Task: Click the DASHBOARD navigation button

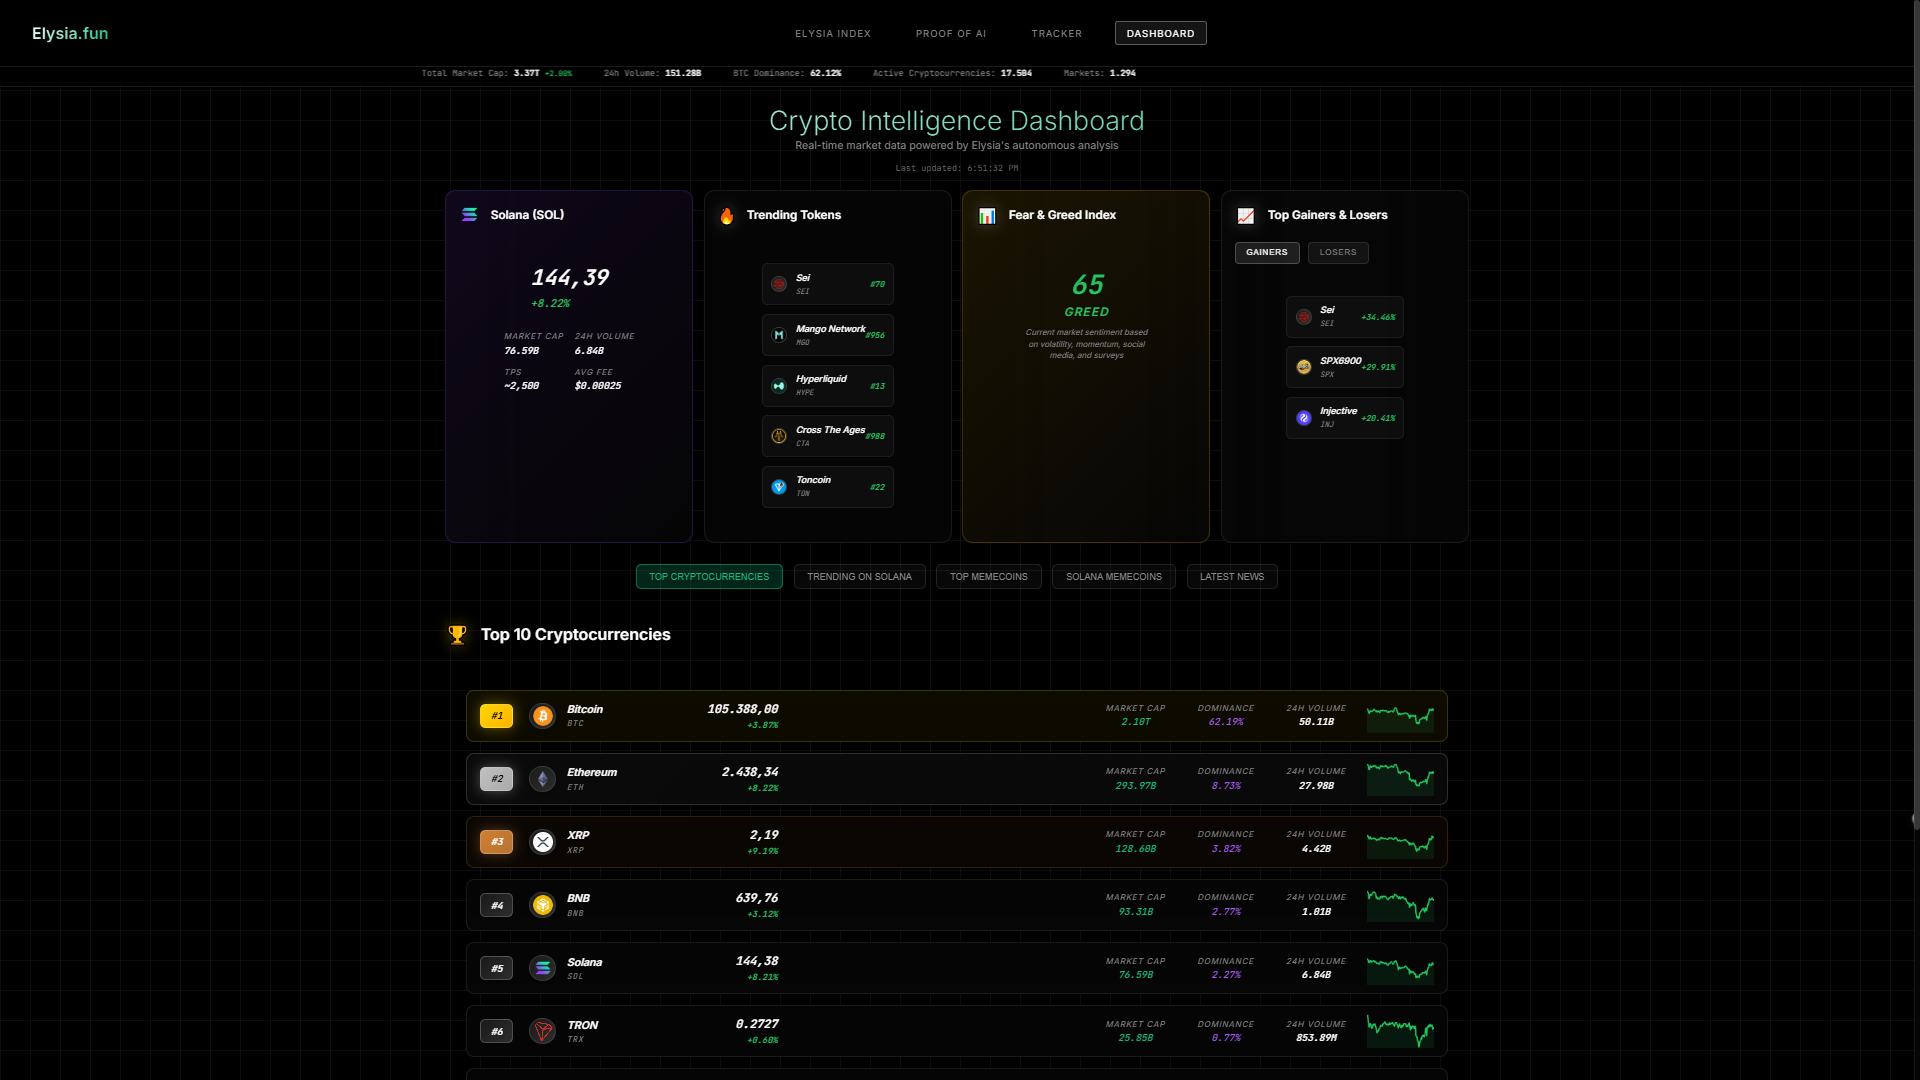Action: pos(1160,33)
